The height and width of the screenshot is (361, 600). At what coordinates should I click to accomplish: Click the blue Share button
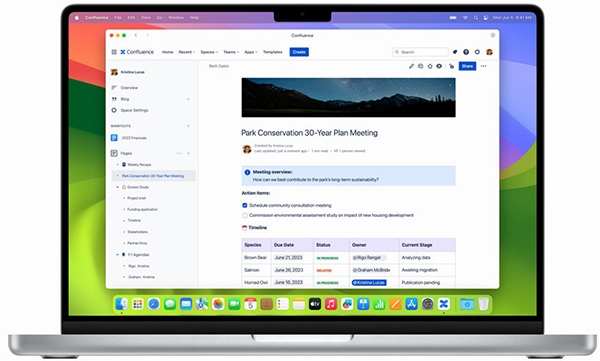467,66
